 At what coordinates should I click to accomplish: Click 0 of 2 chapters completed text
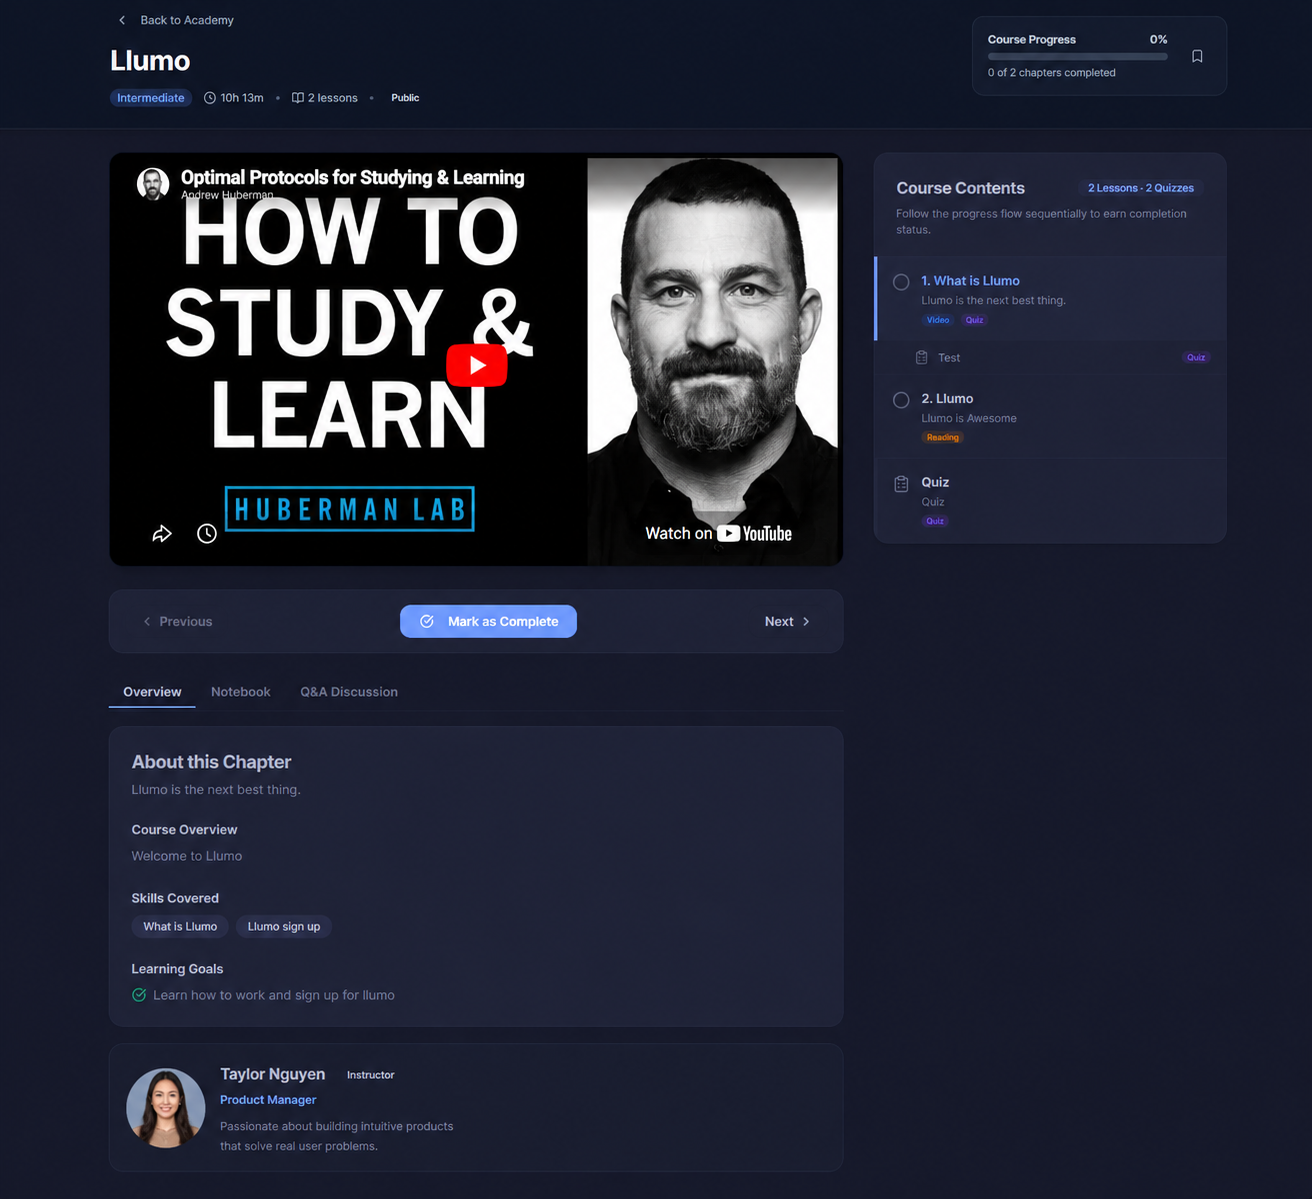coord(1052,73)
